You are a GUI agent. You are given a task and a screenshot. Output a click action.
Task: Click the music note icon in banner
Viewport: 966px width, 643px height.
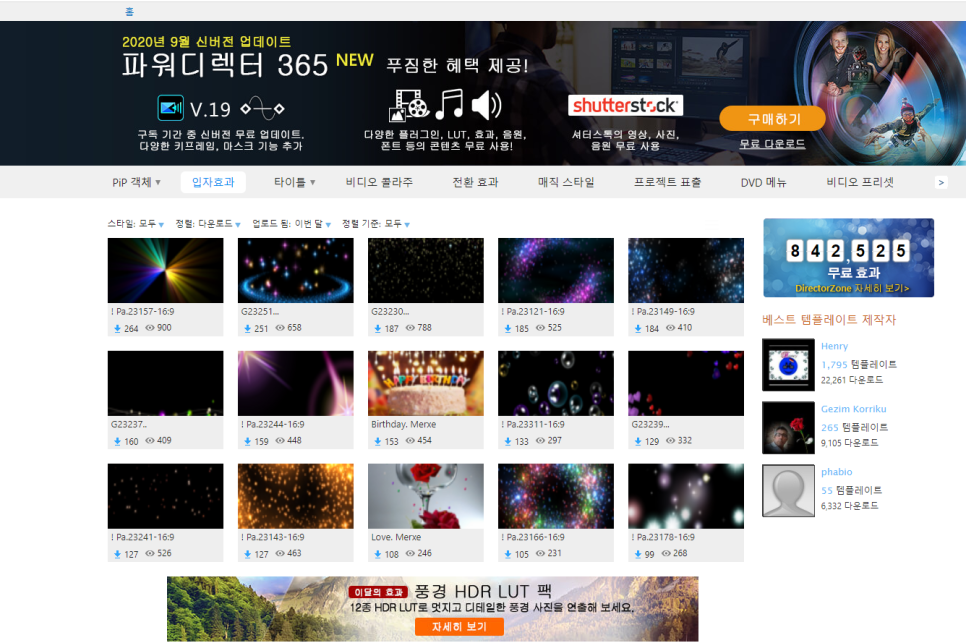coord(450,103)
